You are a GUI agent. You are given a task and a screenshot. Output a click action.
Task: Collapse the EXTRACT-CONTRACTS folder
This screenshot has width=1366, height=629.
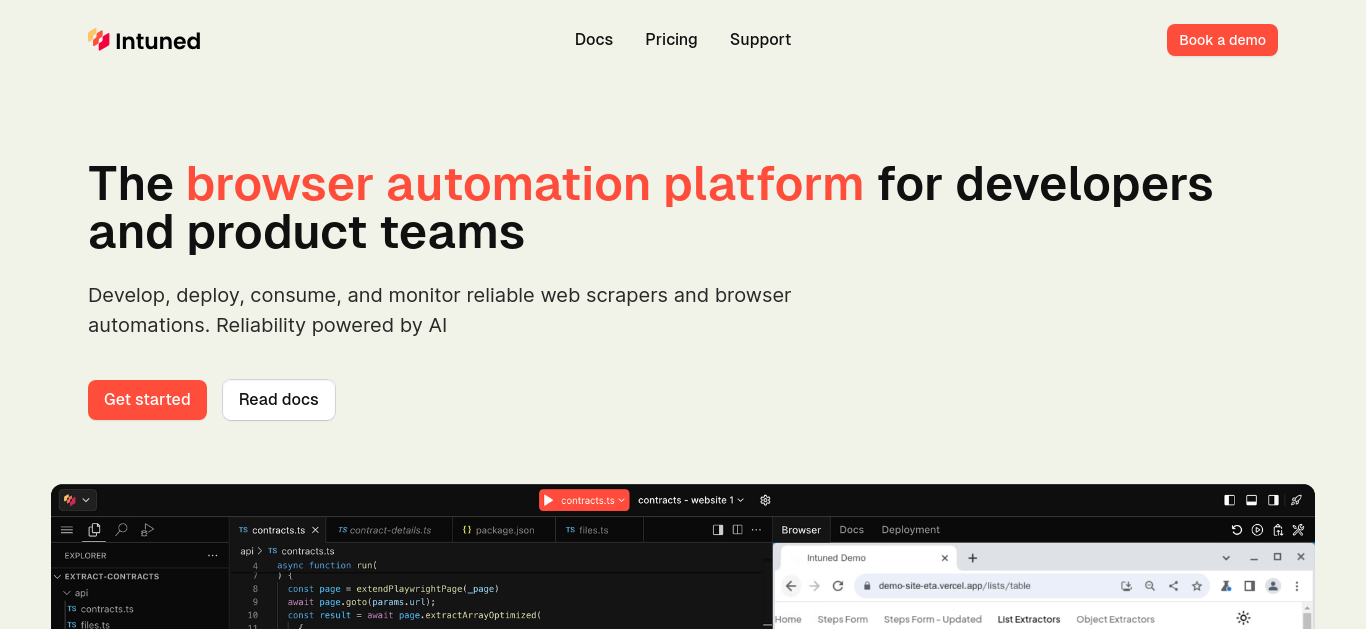click(106, 577)
